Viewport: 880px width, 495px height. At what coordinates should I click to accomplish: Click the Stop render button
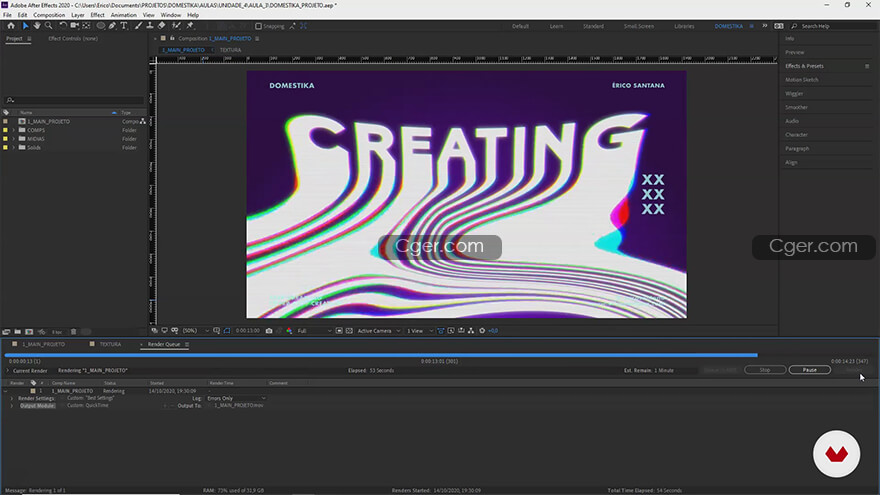click(765, 370)
